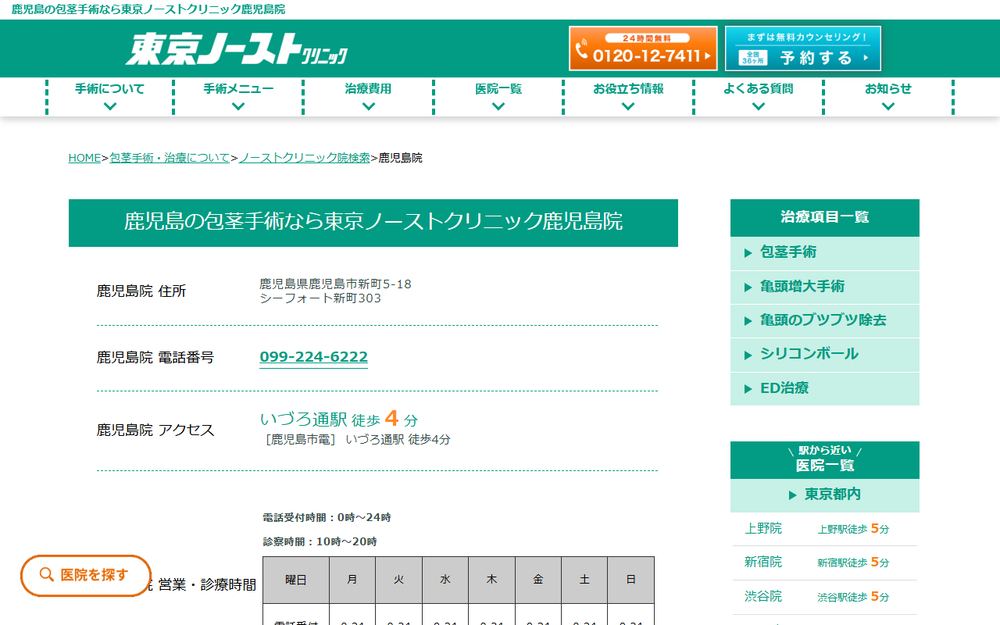Expand chevron under よくある質問

(x=758, y=107)
